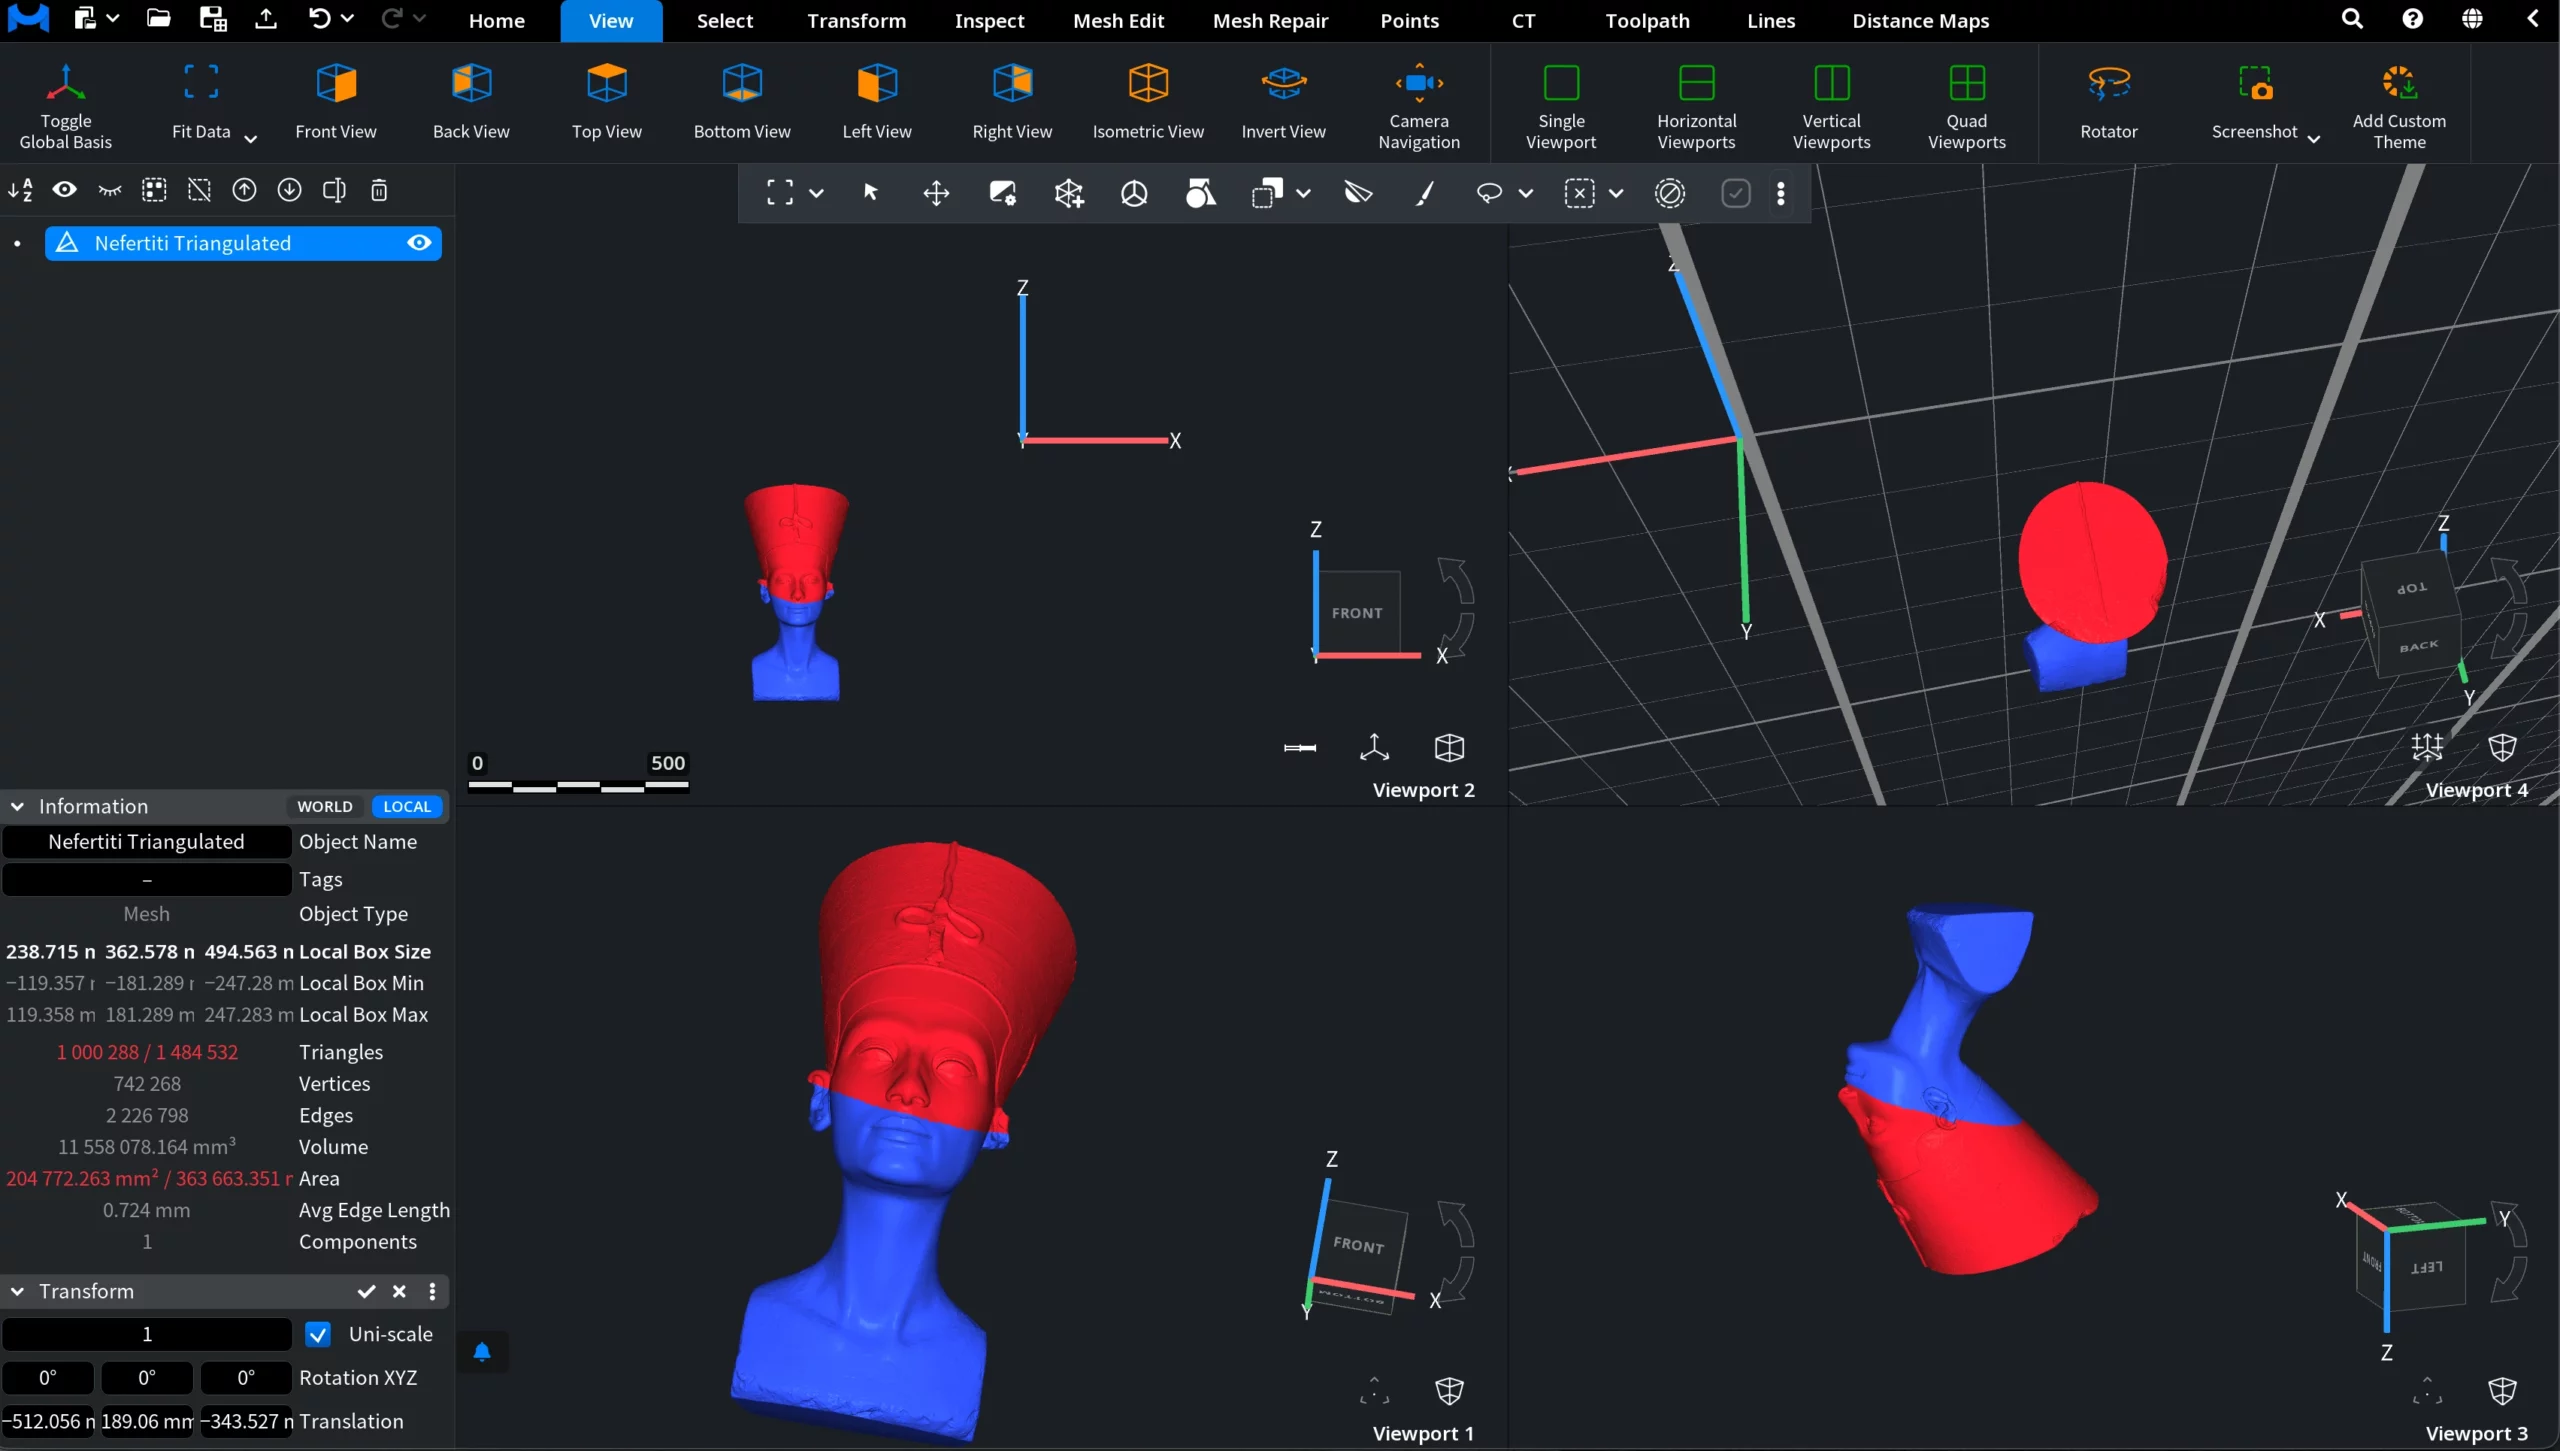Open undo history dropdown arrow

pos(347,19)
